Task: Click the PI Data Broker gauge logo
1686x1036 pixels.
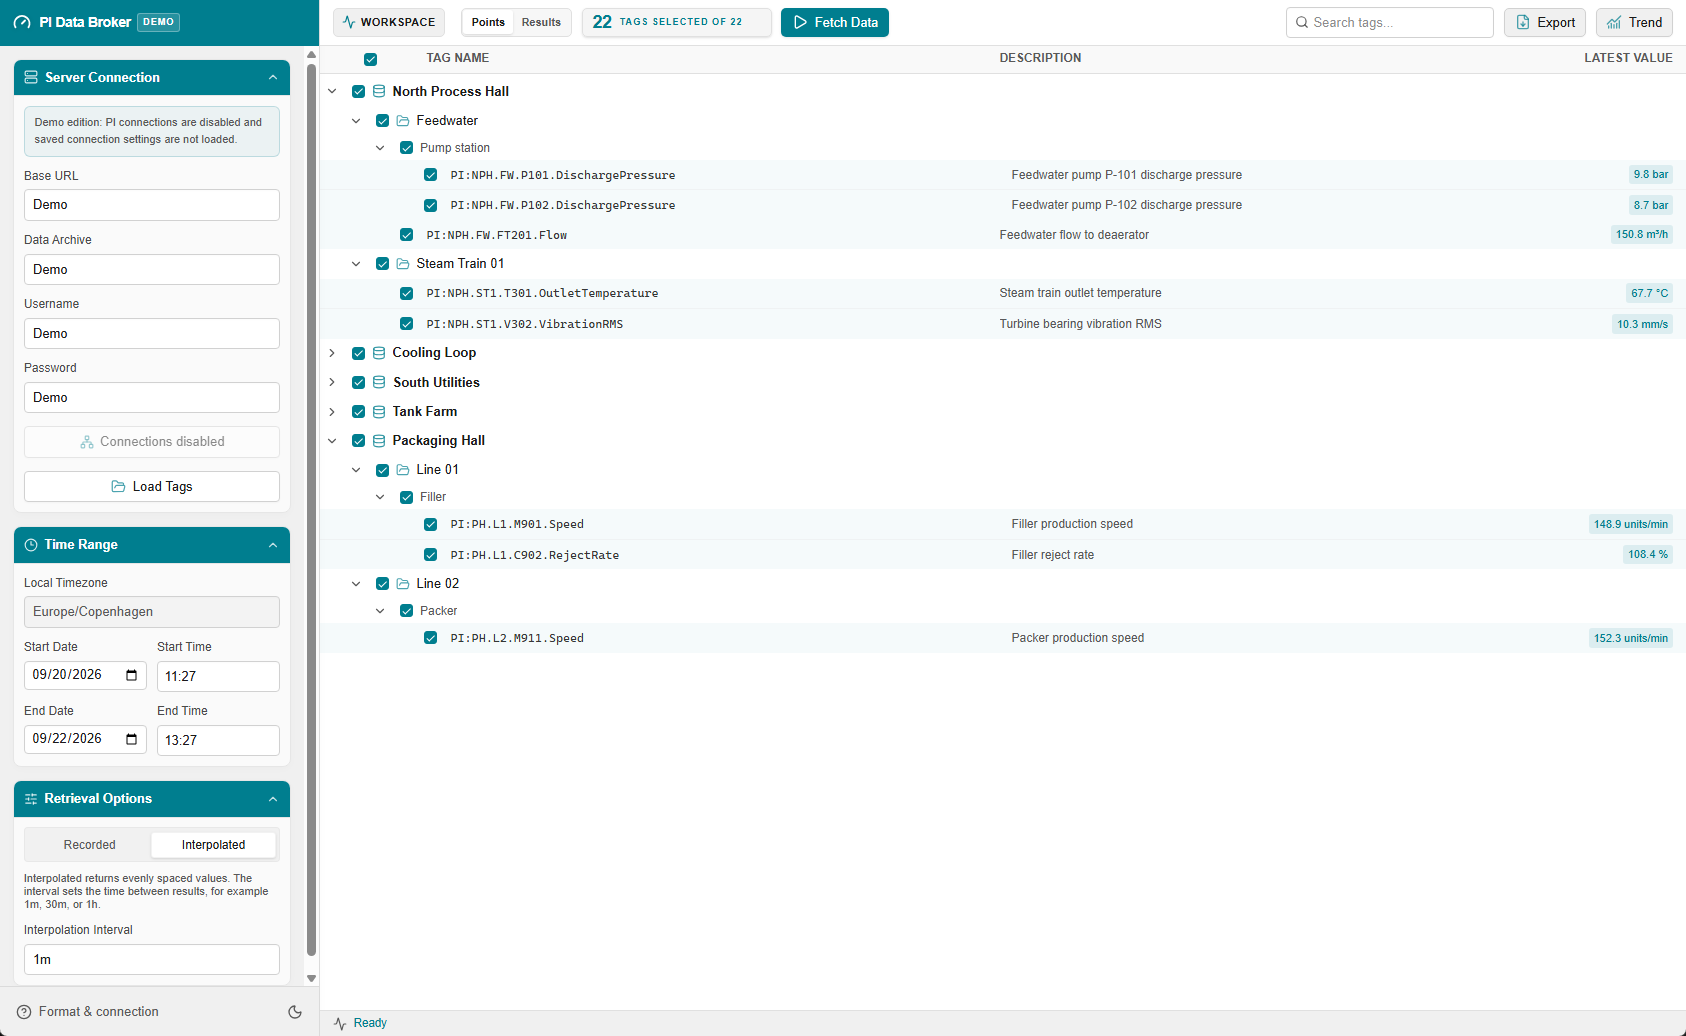Action: point(22,22)
